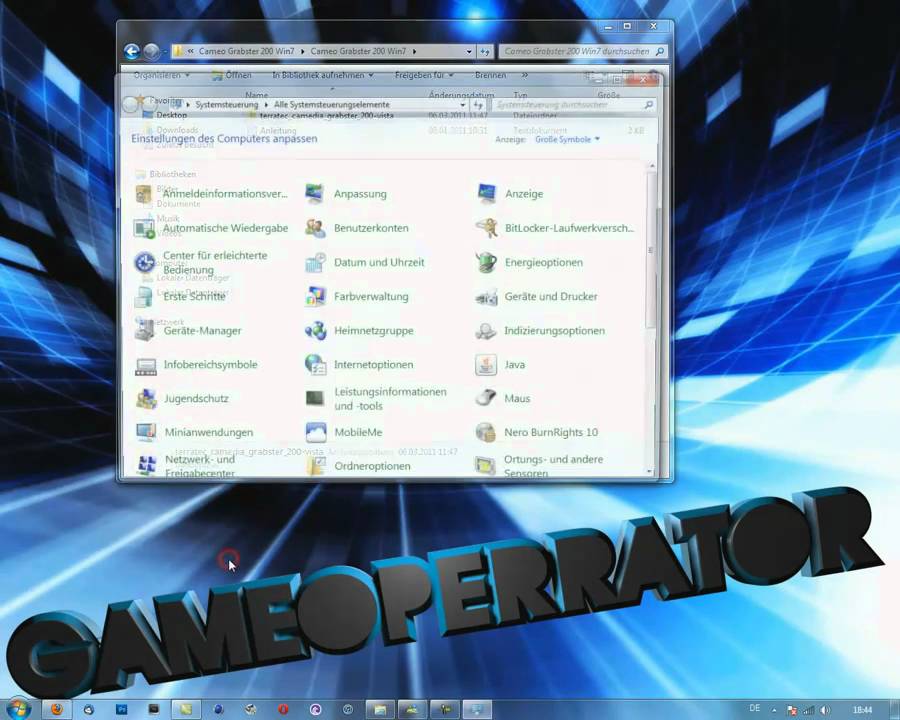
Task: Open the Geräte-Manager item
Action: click(x=188, y=331)
